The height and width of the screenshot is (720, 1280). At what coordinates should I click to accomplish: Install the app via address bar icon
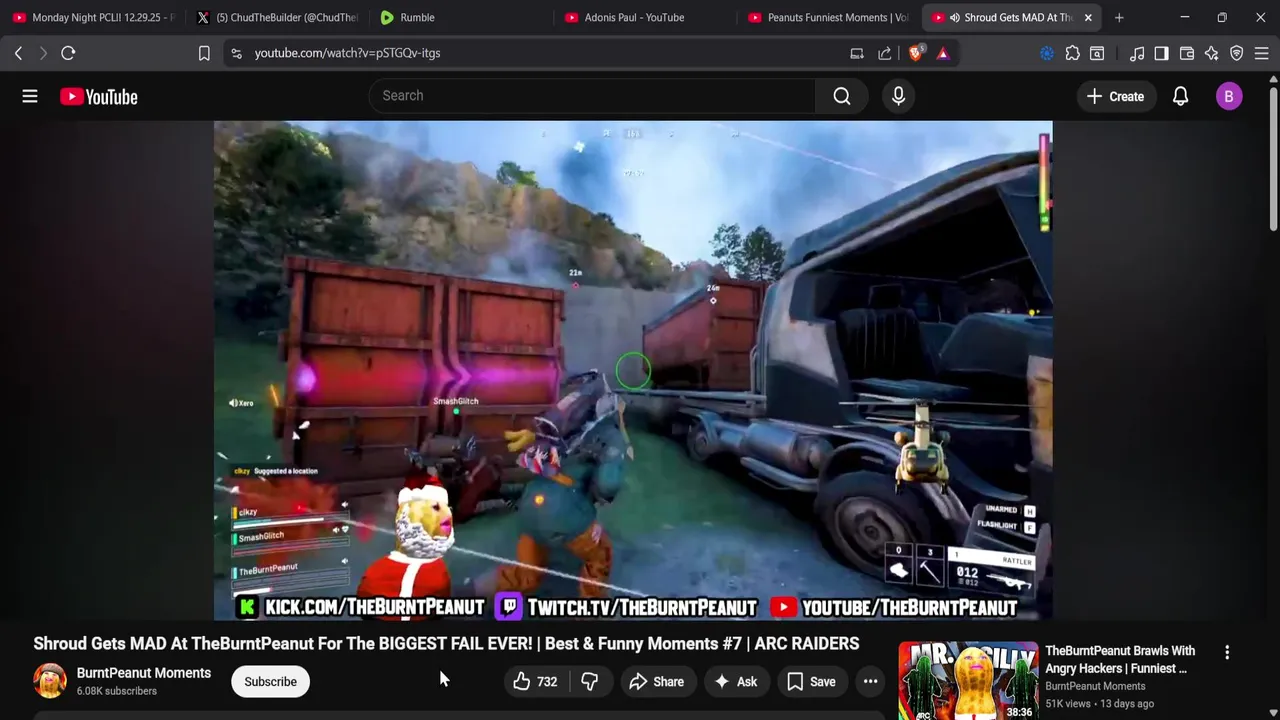(857, 53)
